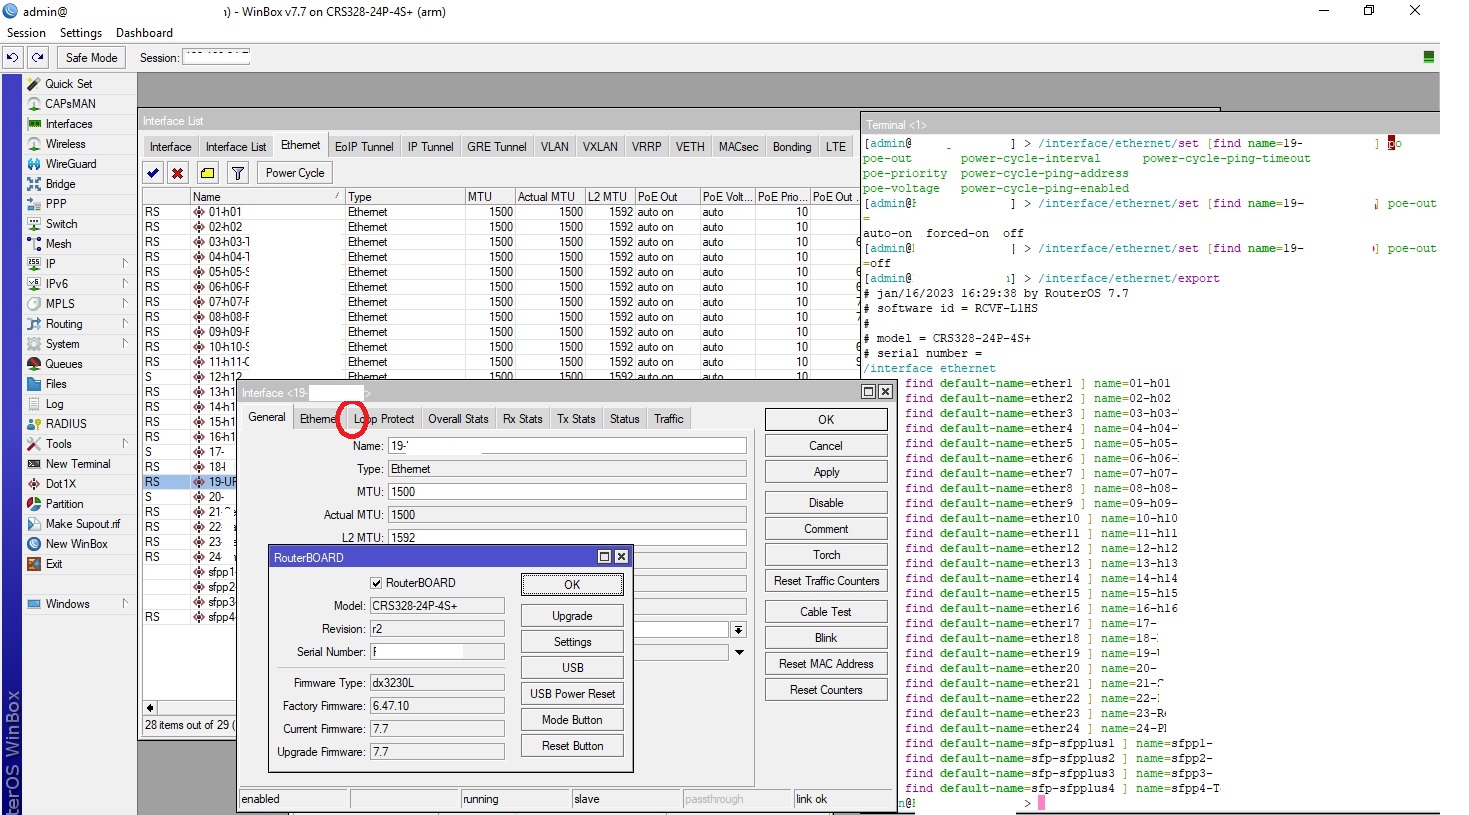Open Partition in sidebar
1469x815 pixels.
(65, 504)
